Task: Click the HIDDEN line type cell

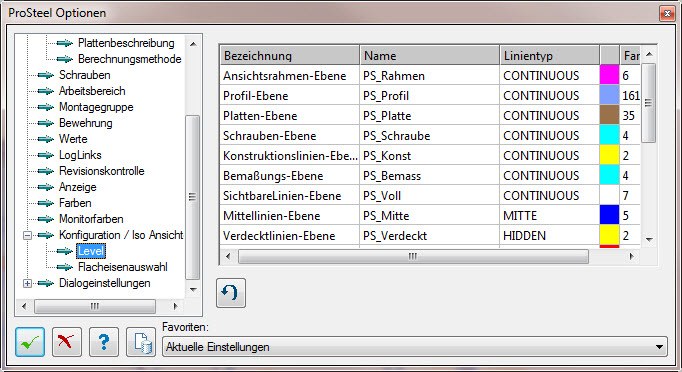Action: [x=549, y=236]
